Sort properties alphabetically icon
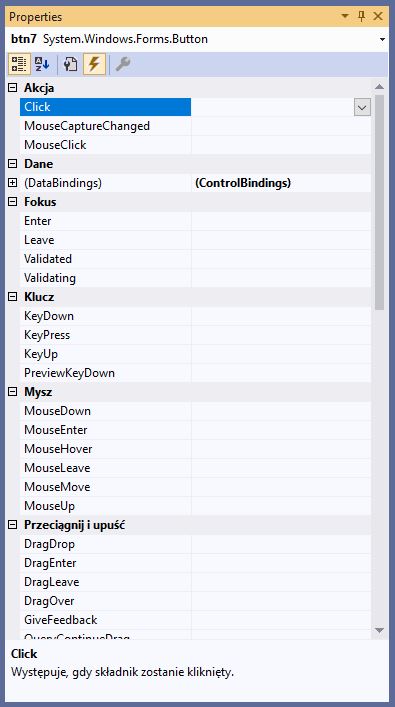Image resolution: width=395 pixels, height=707 pixels. pos(42,64)
